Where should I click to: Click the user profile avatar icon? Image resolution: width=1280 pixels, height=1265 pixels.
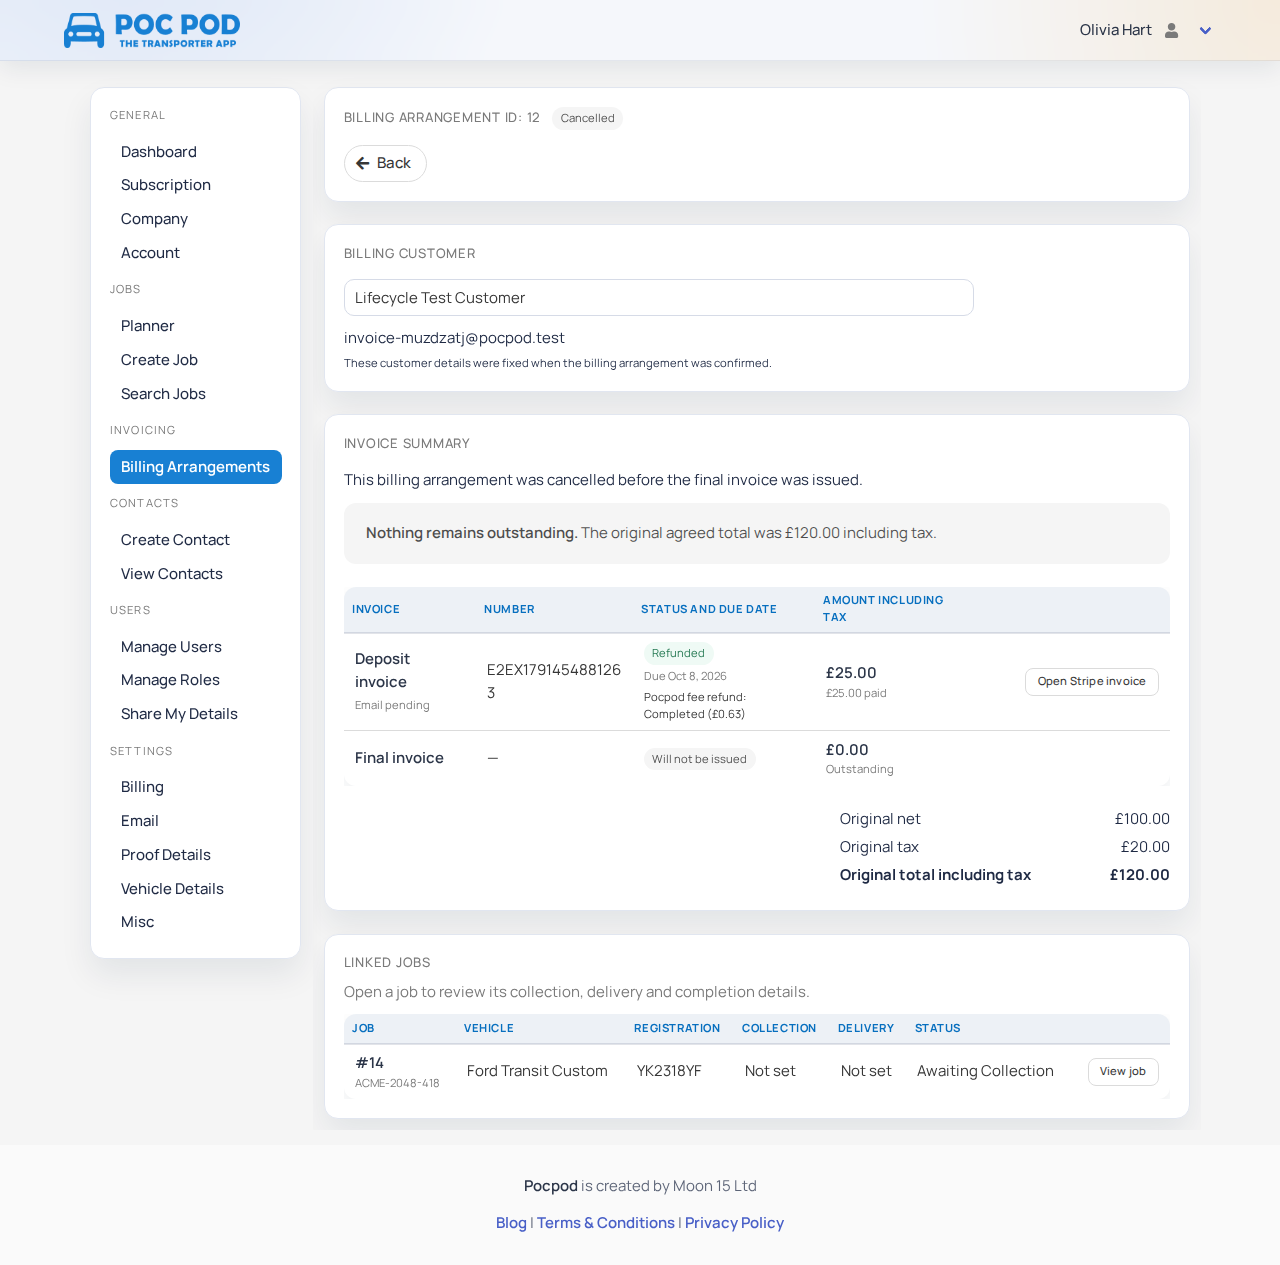pos(1172,30)
